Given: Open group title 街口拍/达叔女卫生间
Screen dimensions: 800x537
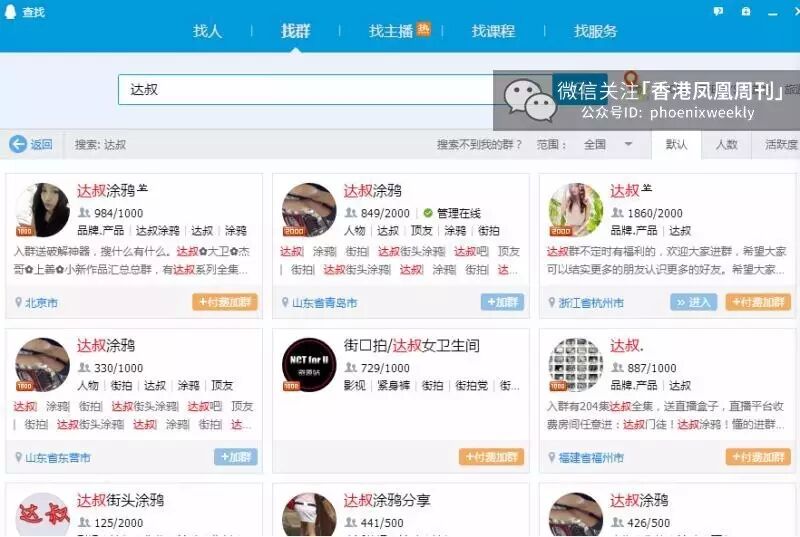Looking at the screenshot, I should coord(412,345).
